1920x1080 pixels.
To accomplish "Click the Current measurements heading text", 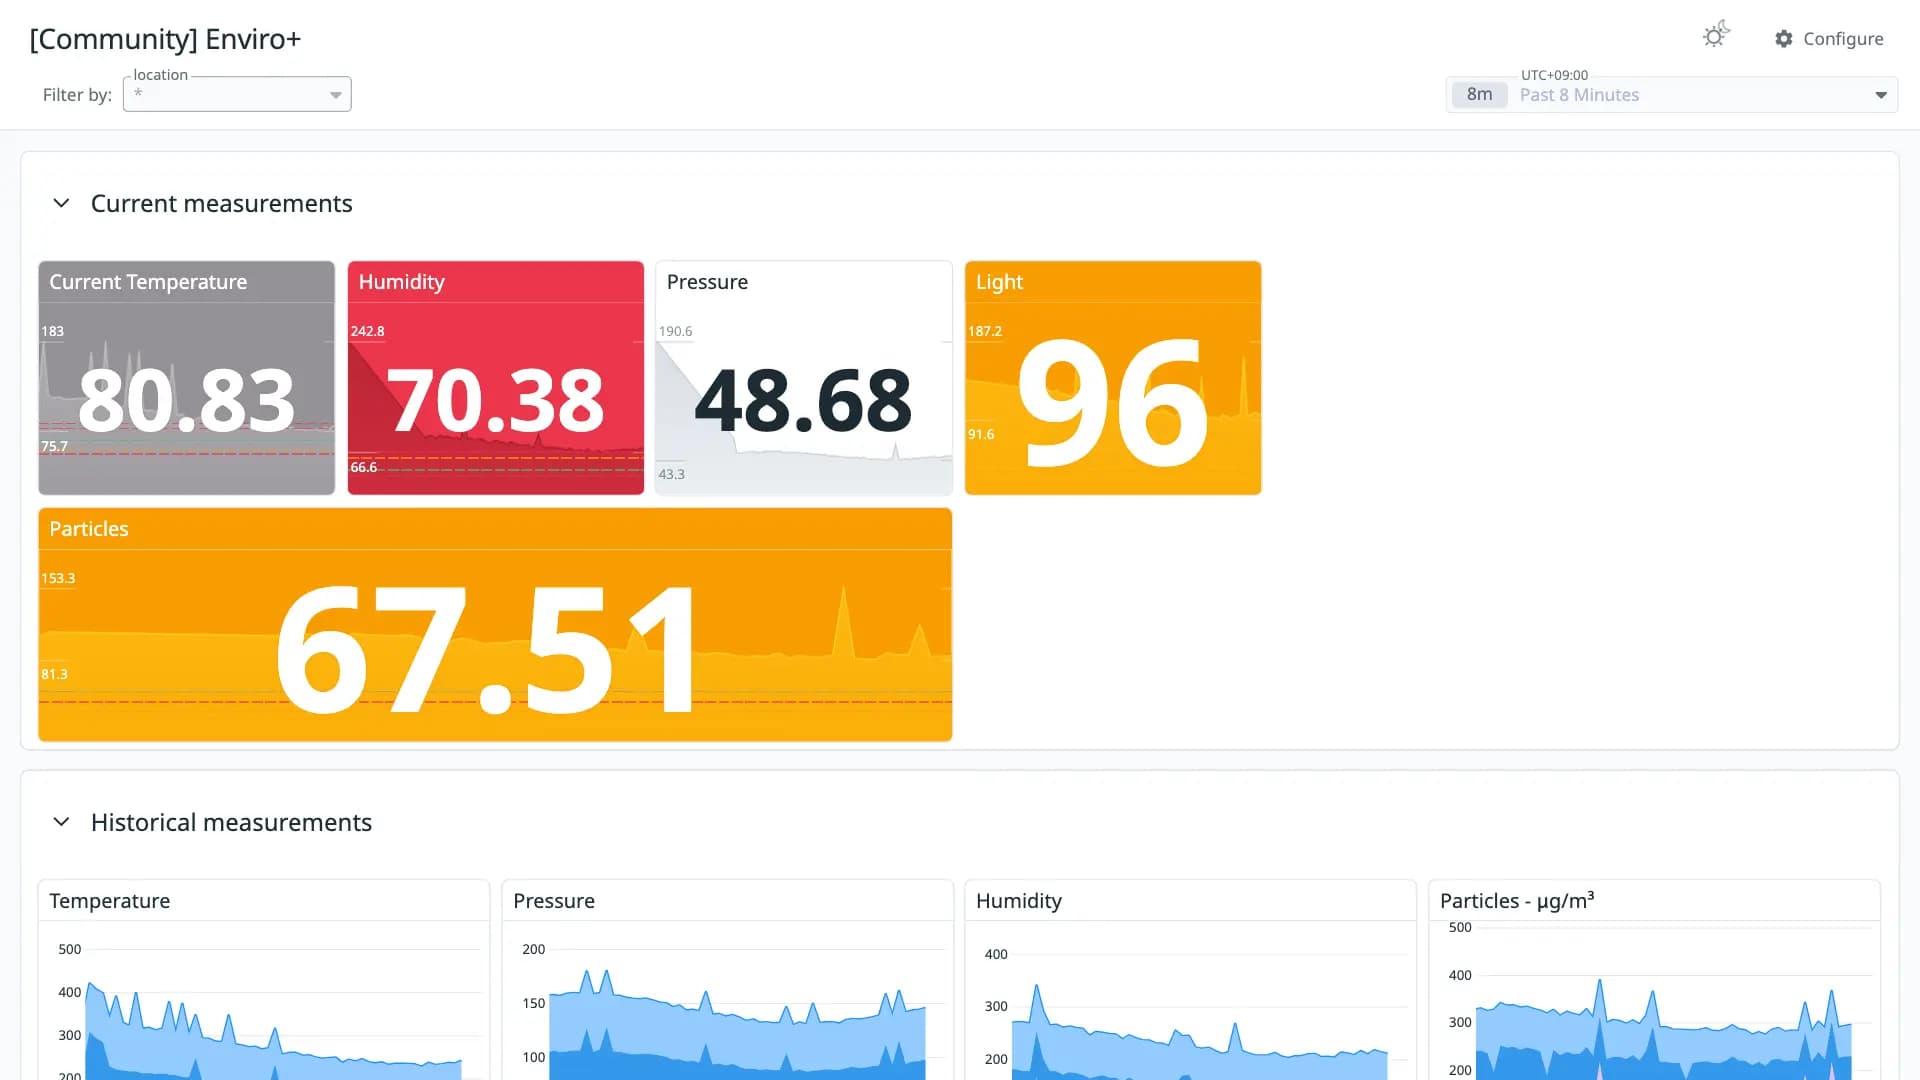I will tap(222, 204).
